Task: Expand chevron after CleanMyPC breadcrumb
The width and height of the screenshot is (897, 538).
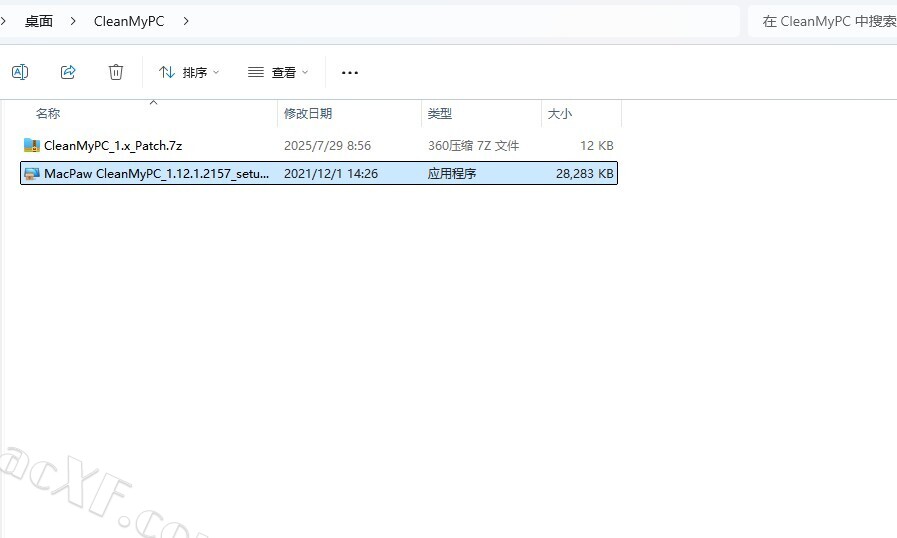Action: point(186,21)
